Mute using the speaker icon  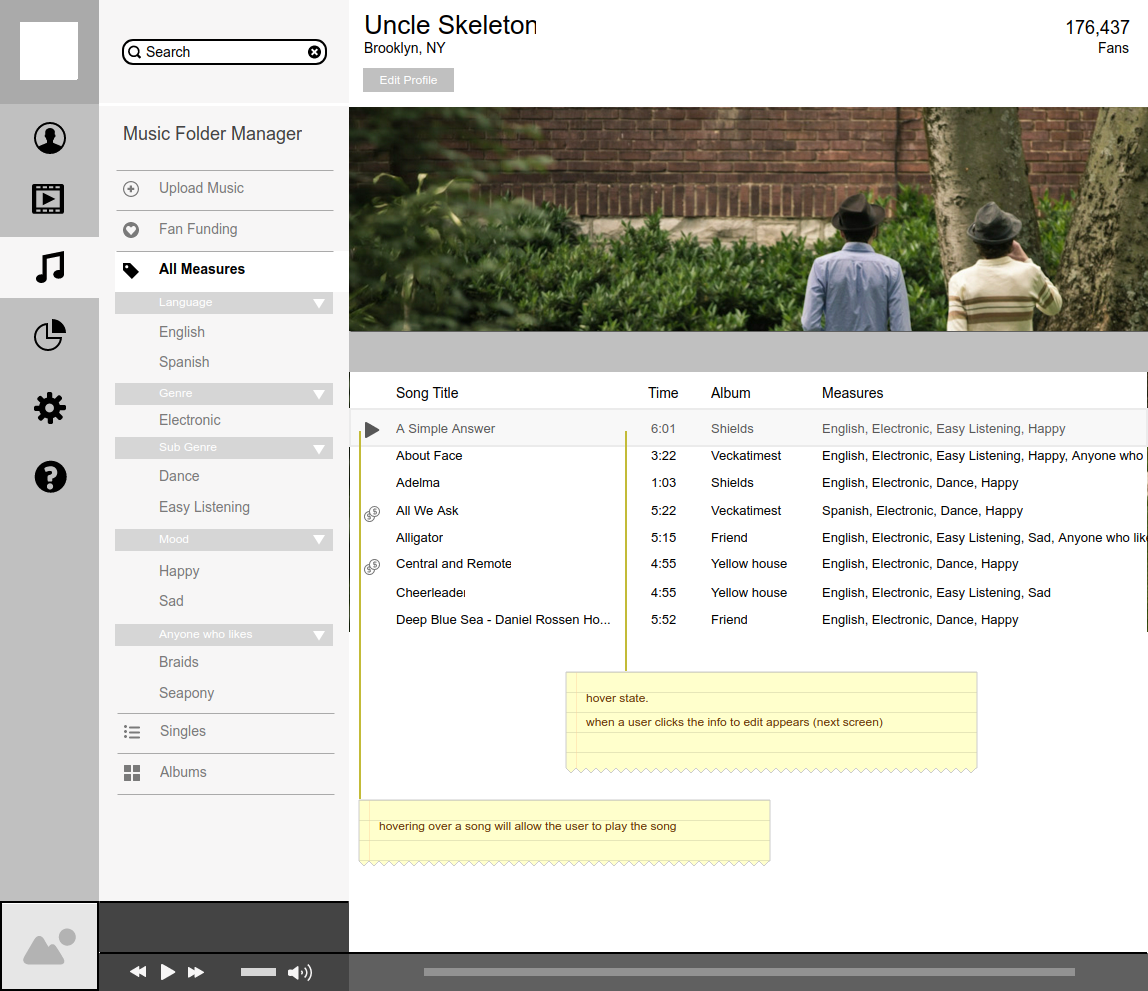[x=299, y=972]
